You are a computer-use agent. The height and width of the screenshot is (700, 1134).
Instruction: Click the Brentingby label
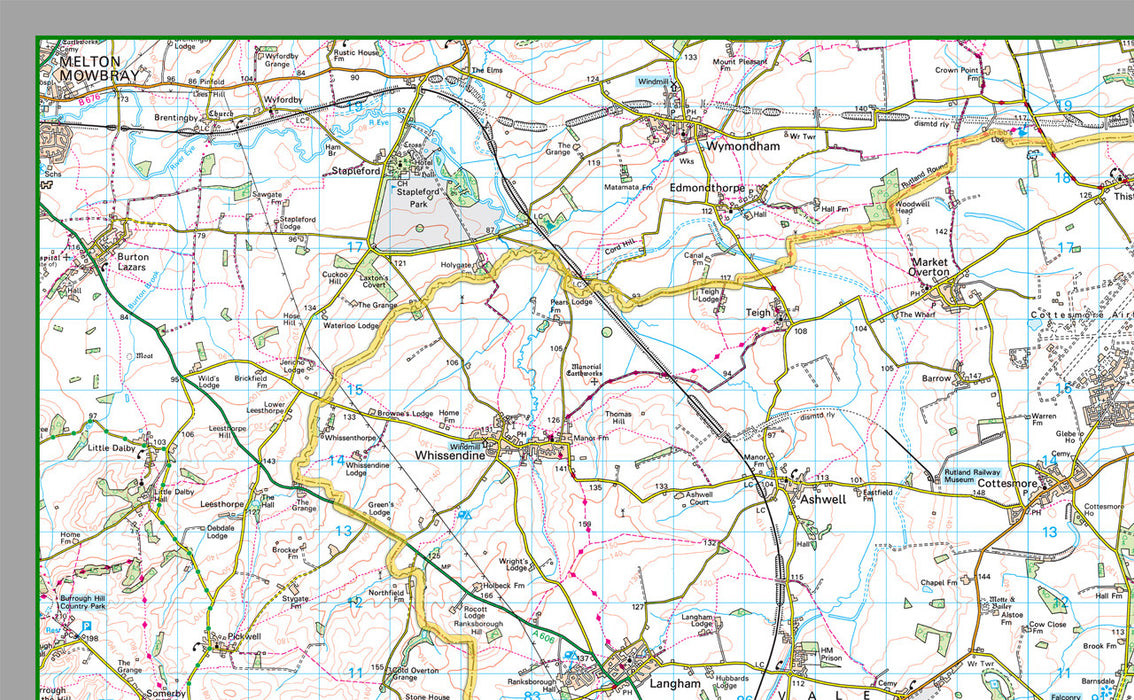(176, 118)
